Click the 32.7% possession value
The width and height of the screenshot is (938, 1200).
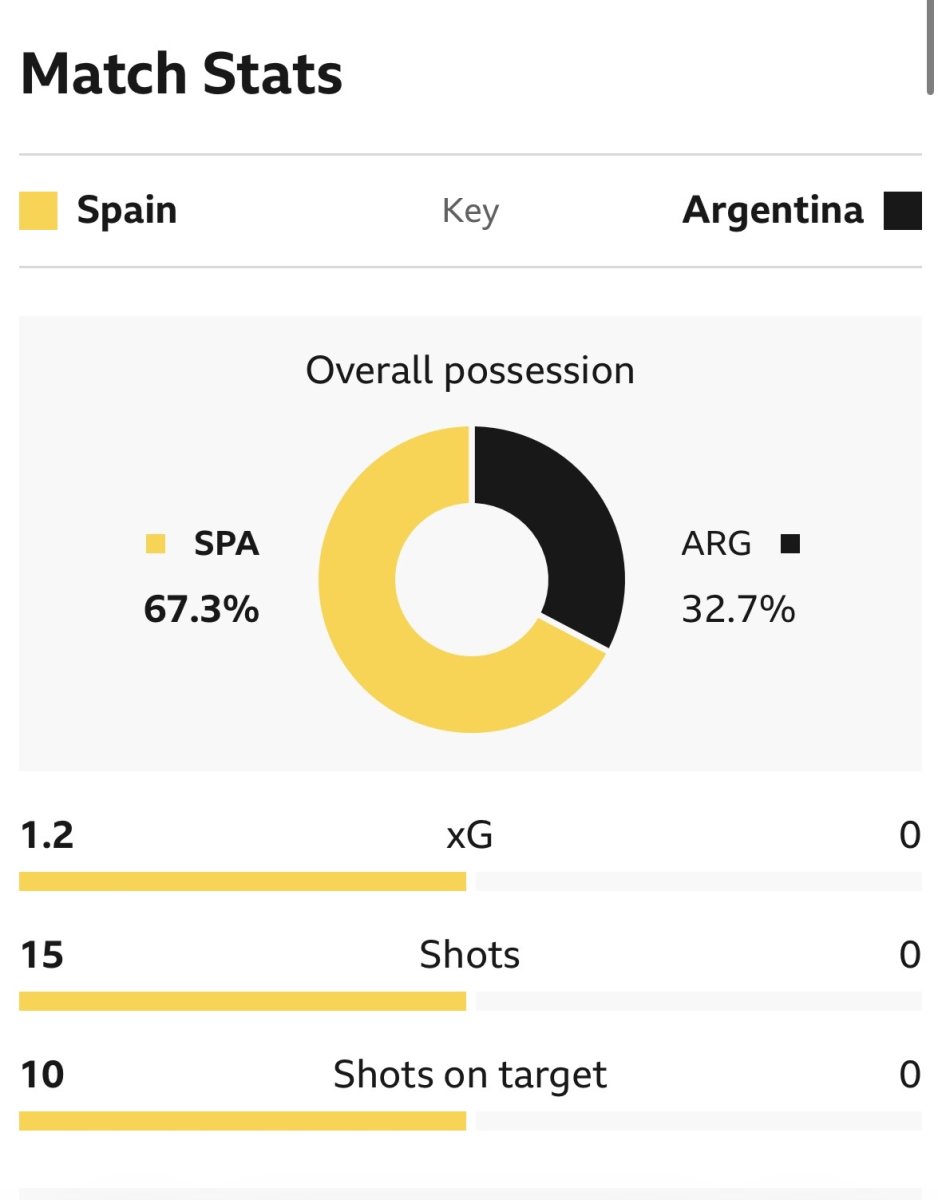pyautogui.click(x=739, y=609)
